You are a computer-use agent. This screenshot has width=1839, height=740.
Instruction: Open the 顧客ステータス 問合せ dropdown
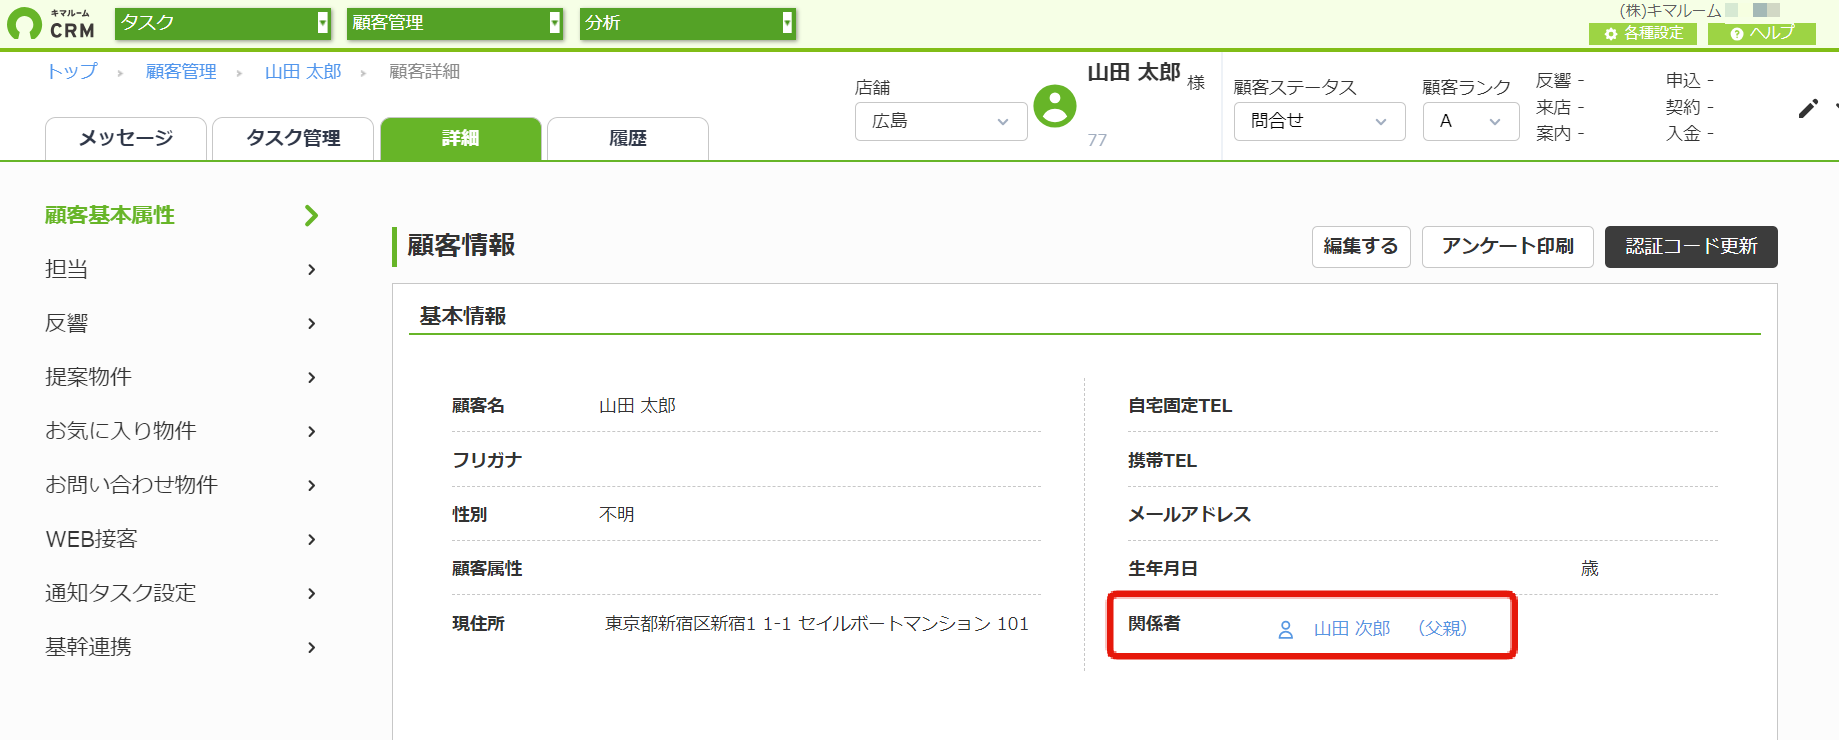[1320, 121]
